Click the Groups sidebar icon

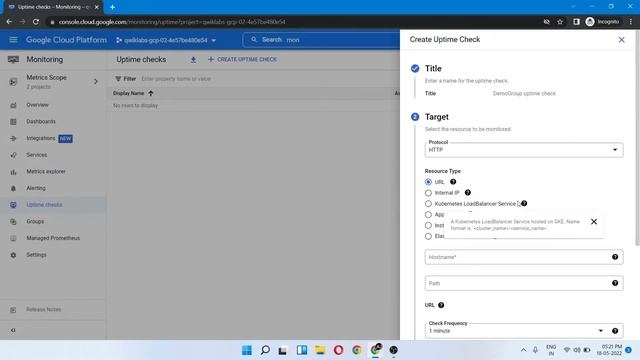point(13,222)
